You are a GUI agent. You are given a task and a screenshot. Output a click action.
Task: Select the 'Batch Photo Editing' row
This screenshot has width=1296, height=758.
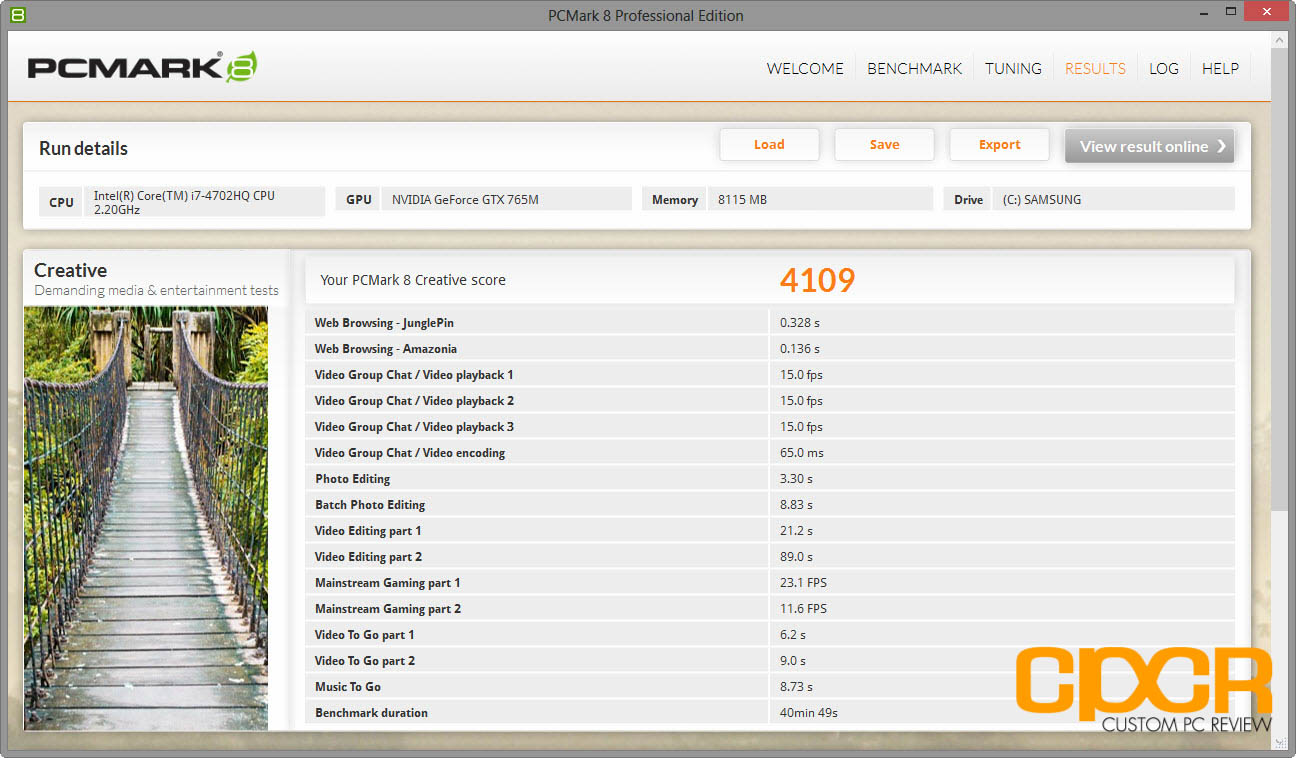pyautogui.click(x=770, y=505)
